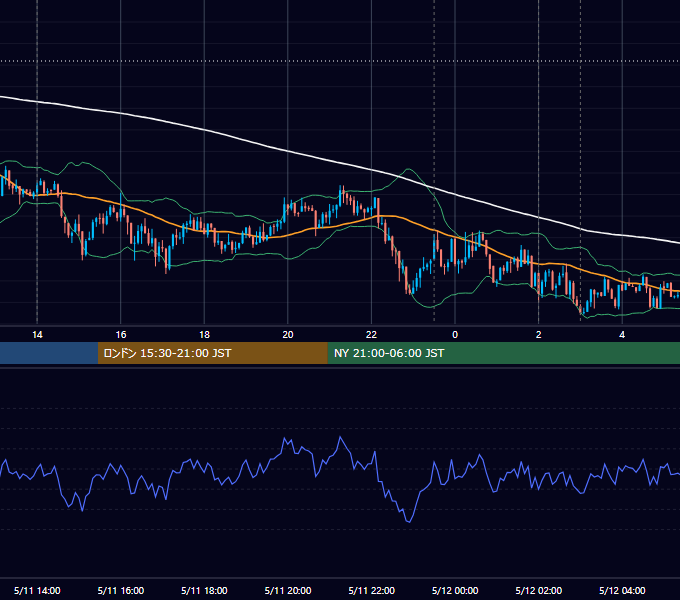Screen dimensions: 680x600
Task: Click the blue session bar before London
Action: tap(49, 353)
